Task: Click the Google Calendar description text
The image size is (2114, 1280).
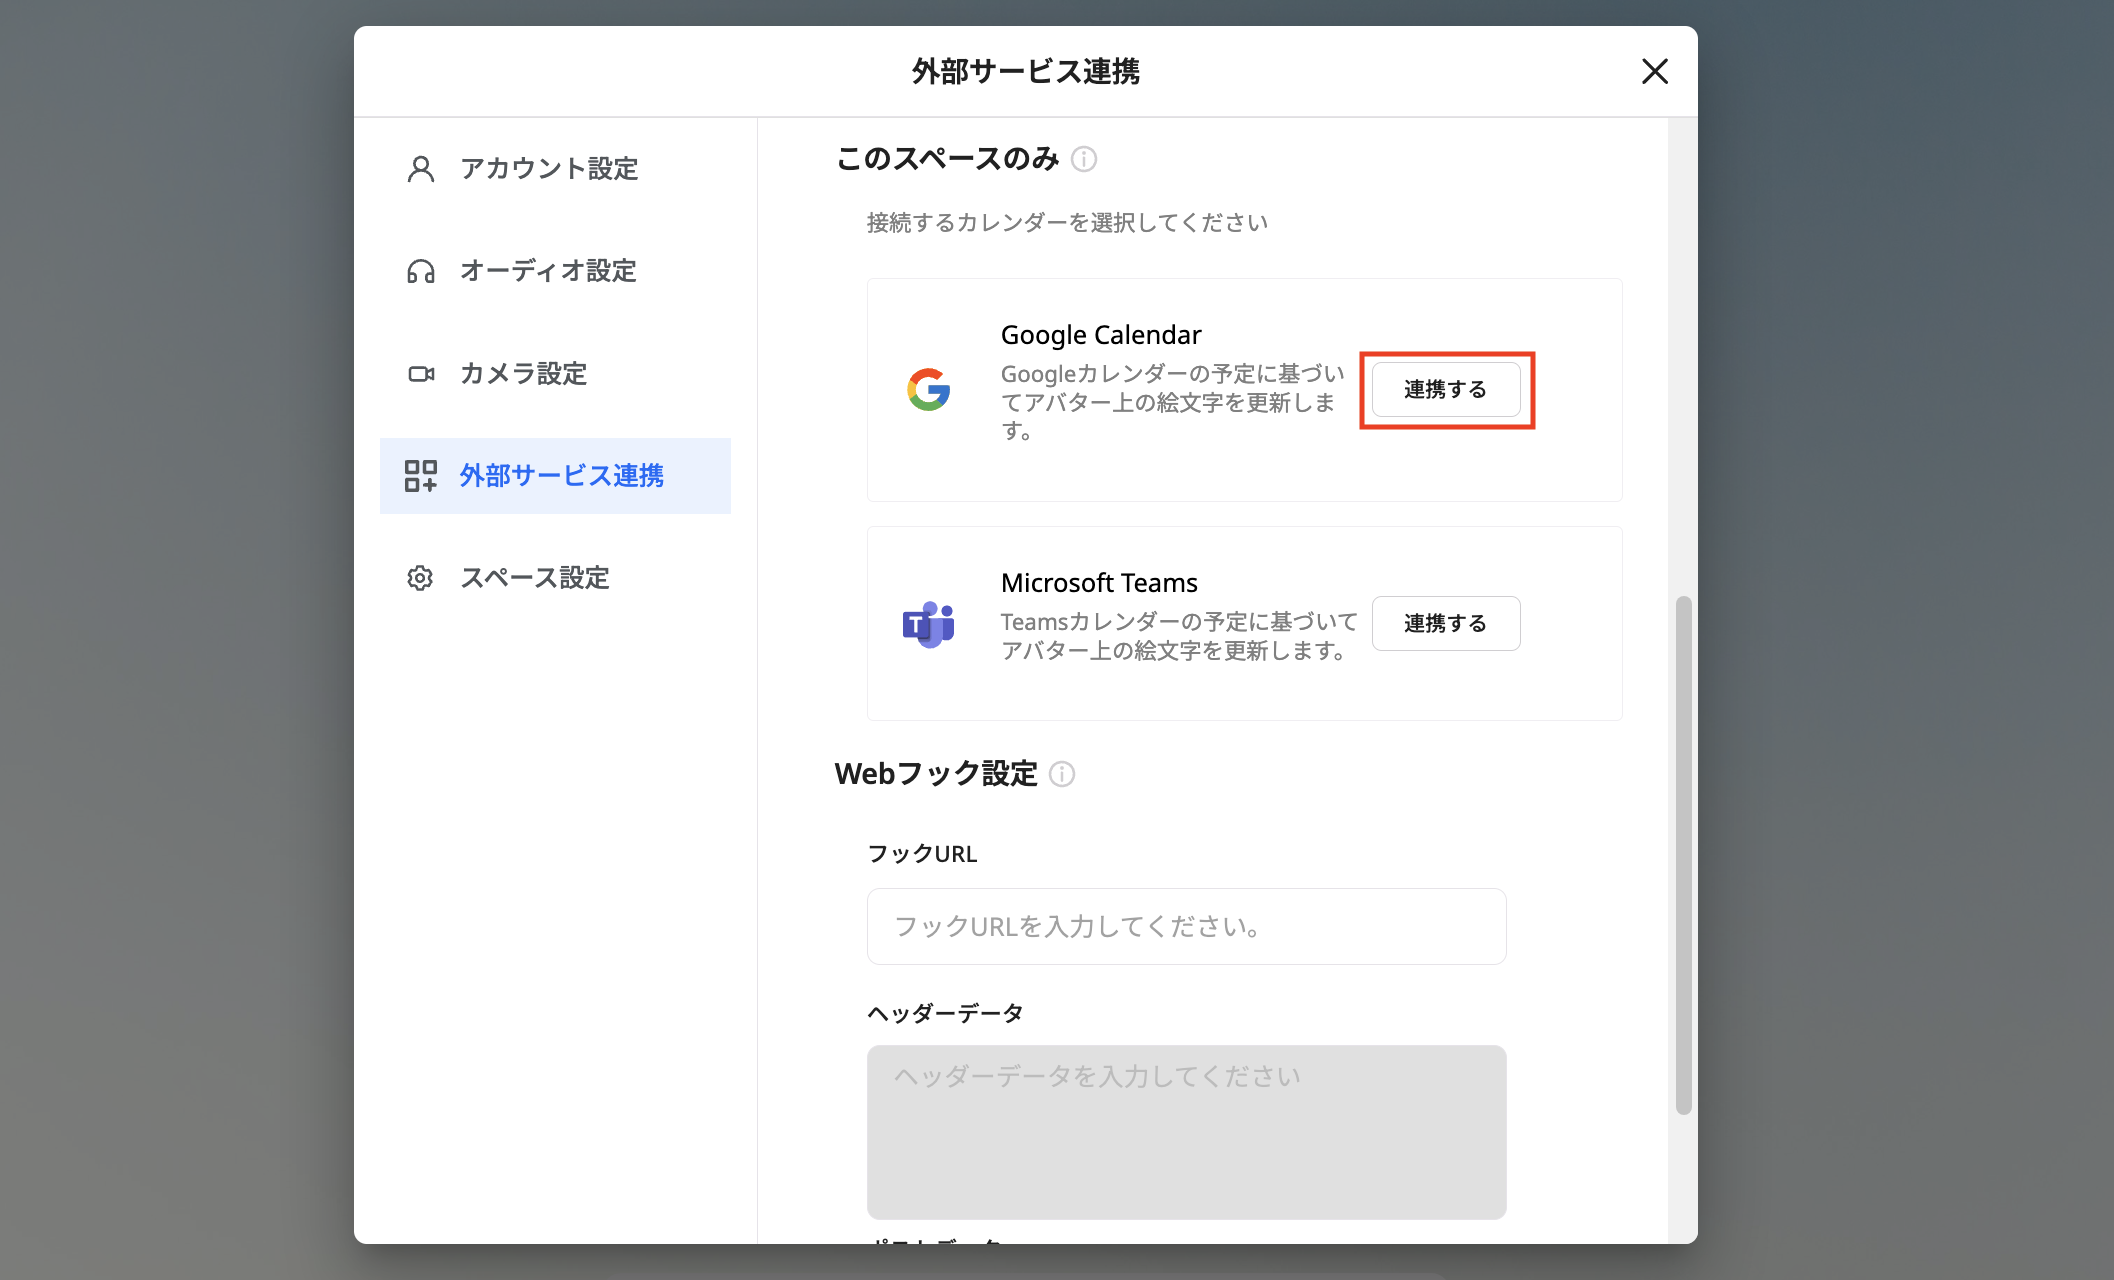Action: pyautogui.click(x=1173, y=402)
